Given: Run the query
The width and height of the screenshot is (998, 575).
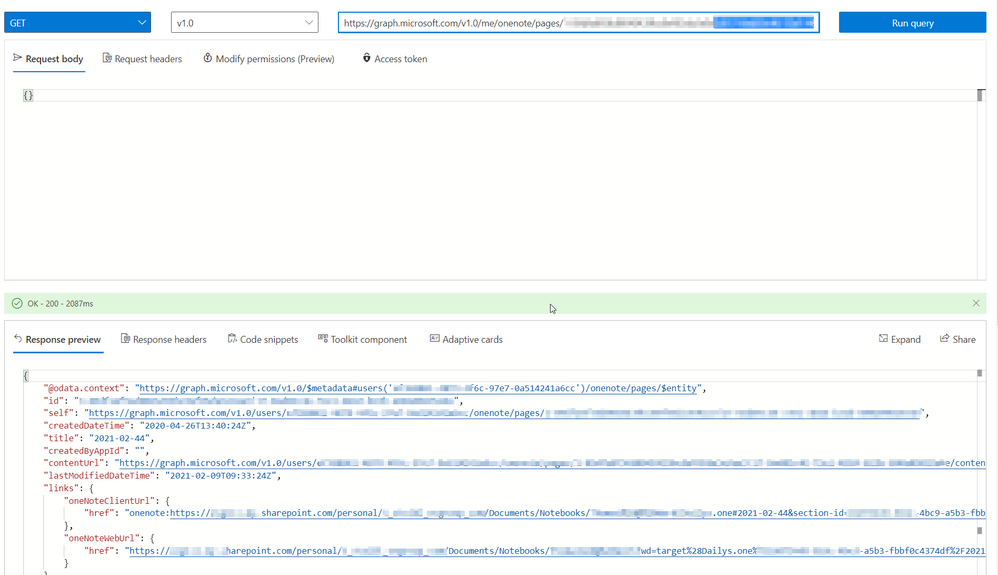Looking at the screenshot, I should [912, 22].
